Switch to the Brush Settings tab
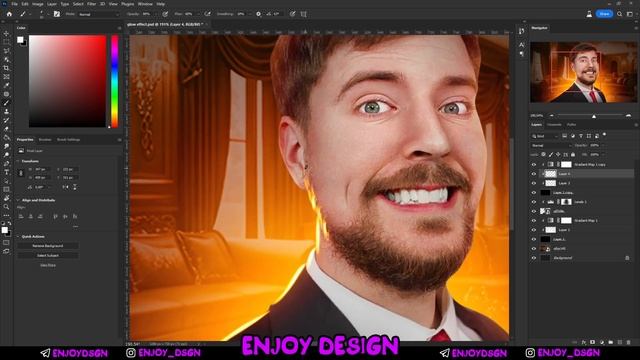Viewport: 640px width, 360px height. [x=69, y=140]
